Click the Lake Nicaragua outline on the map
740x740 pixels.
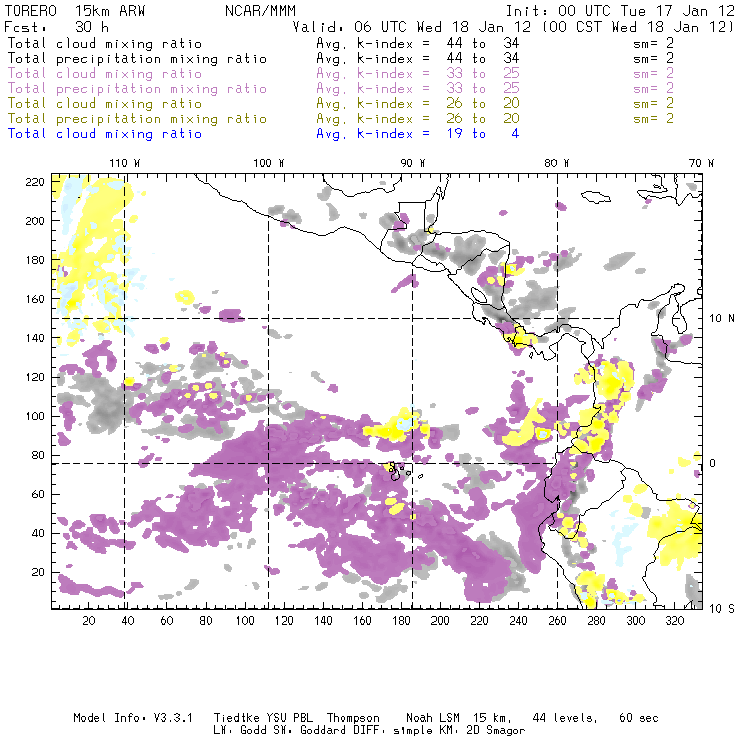point(479,296)
